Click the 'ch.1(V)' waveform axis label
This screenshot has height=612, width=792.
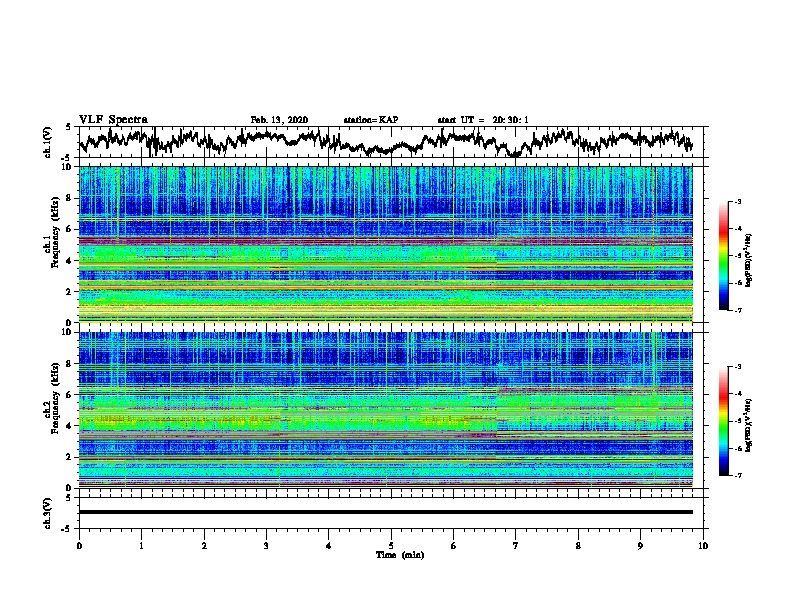48,142
